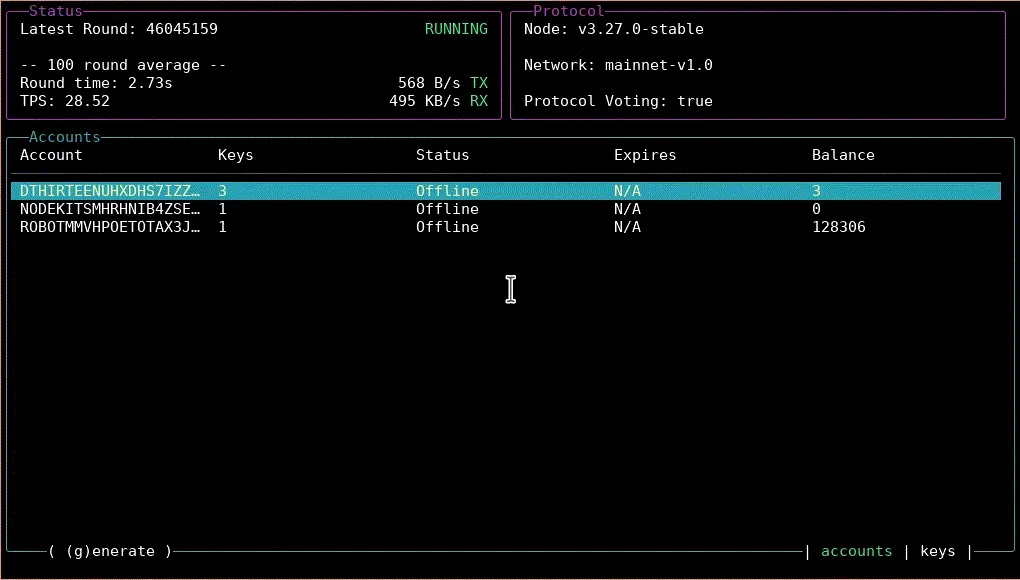Click the Expires column header
The image size is (1020, 580).
(644, 155)
